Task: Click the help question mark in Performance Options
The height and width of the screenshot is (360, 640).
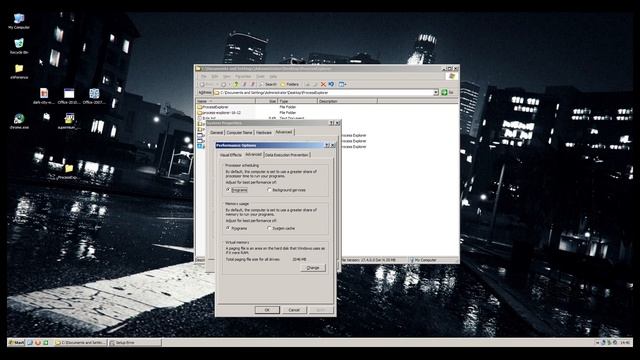Action: [x=327, y=145]
